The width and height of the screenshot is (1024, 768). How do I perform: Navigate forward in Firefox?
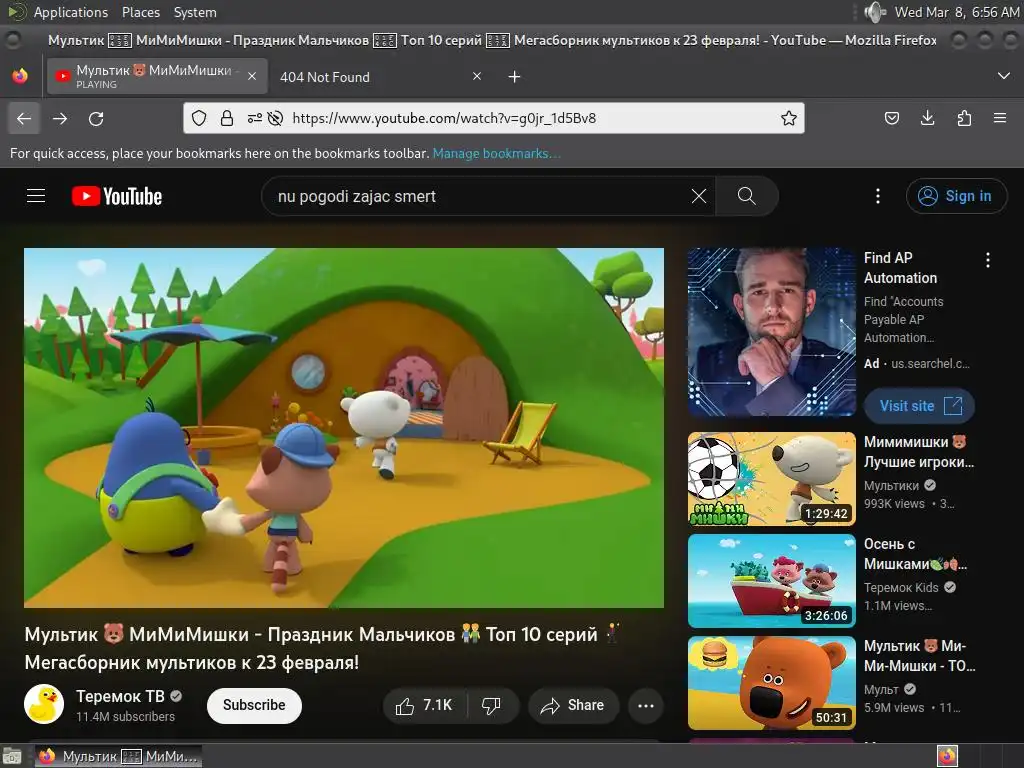(x=60, y=118)
